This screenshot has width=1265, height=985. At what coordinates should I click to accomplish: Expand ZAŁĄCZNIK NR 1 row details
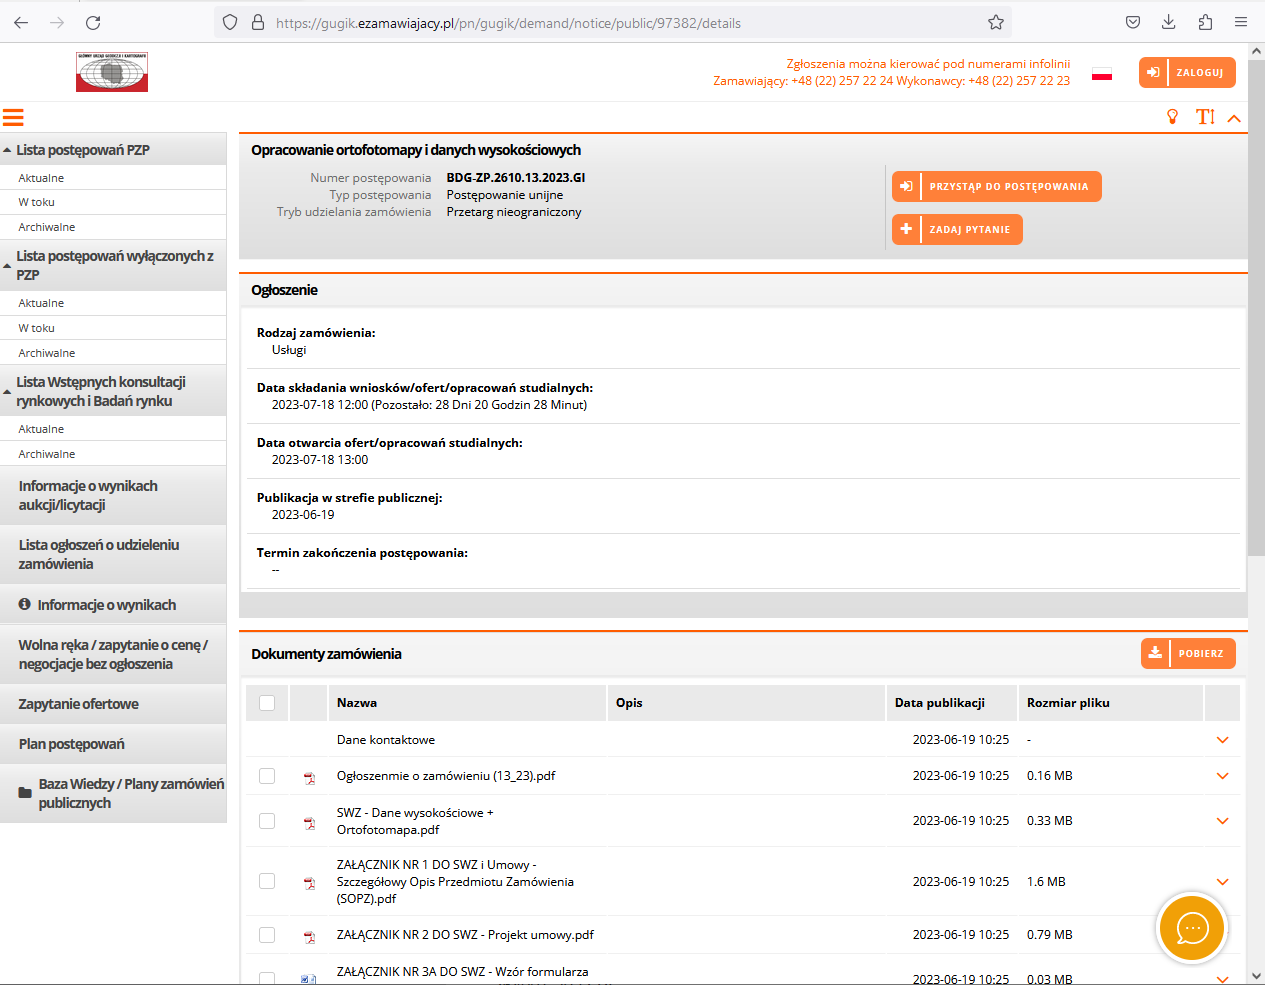click(x=1222, y=882)
